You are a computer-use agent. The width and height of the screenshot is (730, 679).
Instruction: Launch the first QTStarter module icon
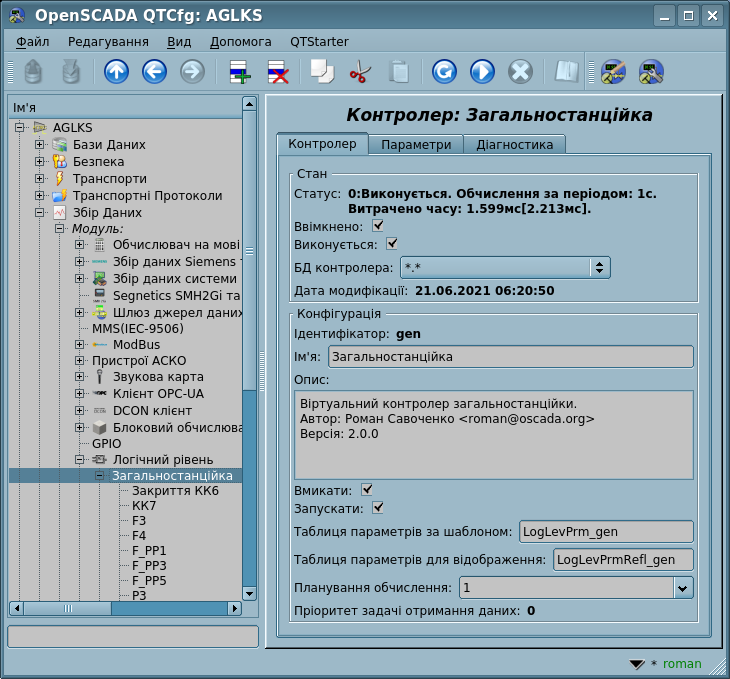pos(613,72)
